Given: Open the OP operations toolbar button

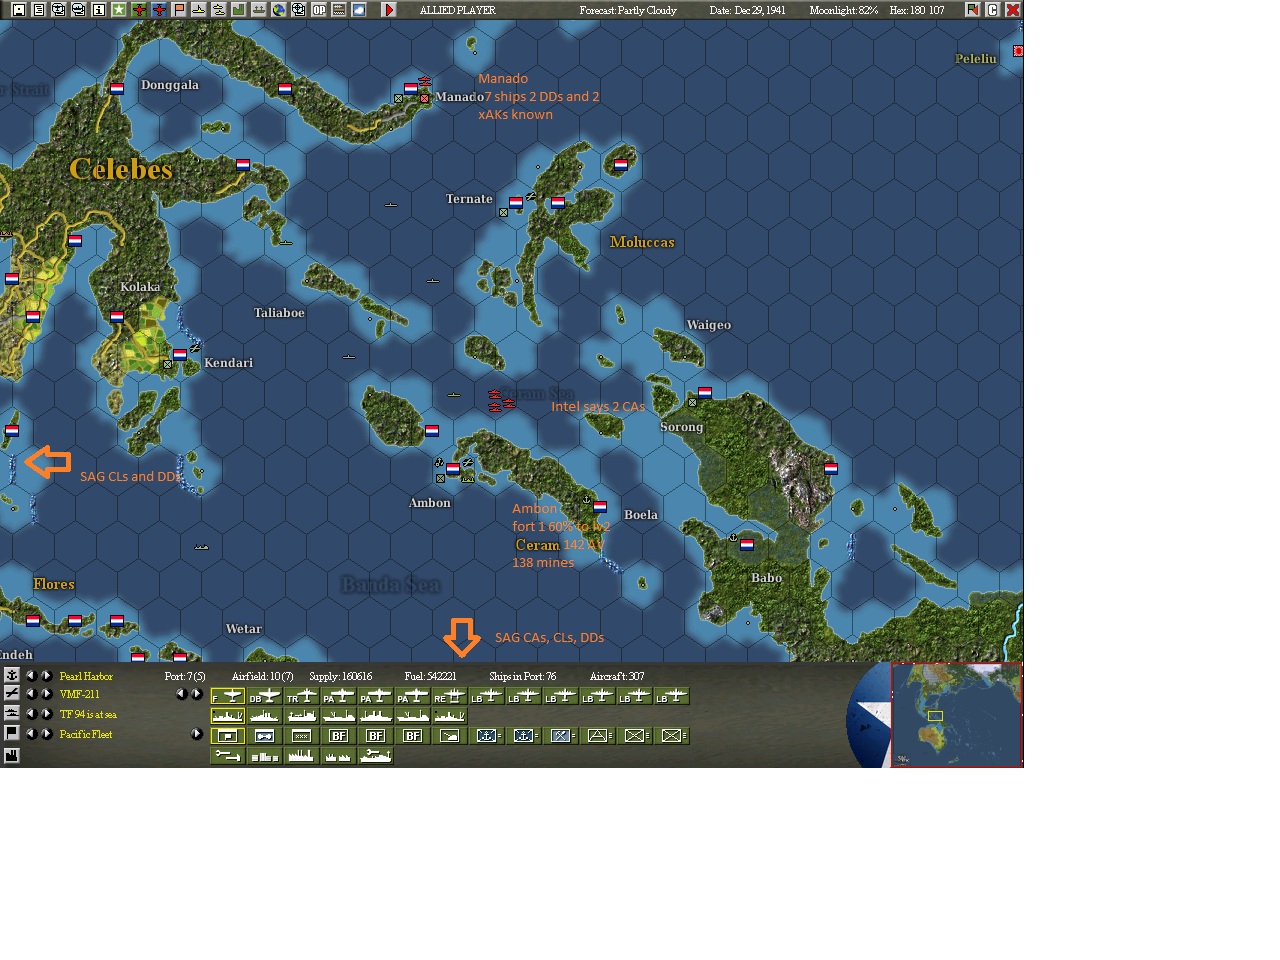Looking at the screenshot, I should pos(319,9).
